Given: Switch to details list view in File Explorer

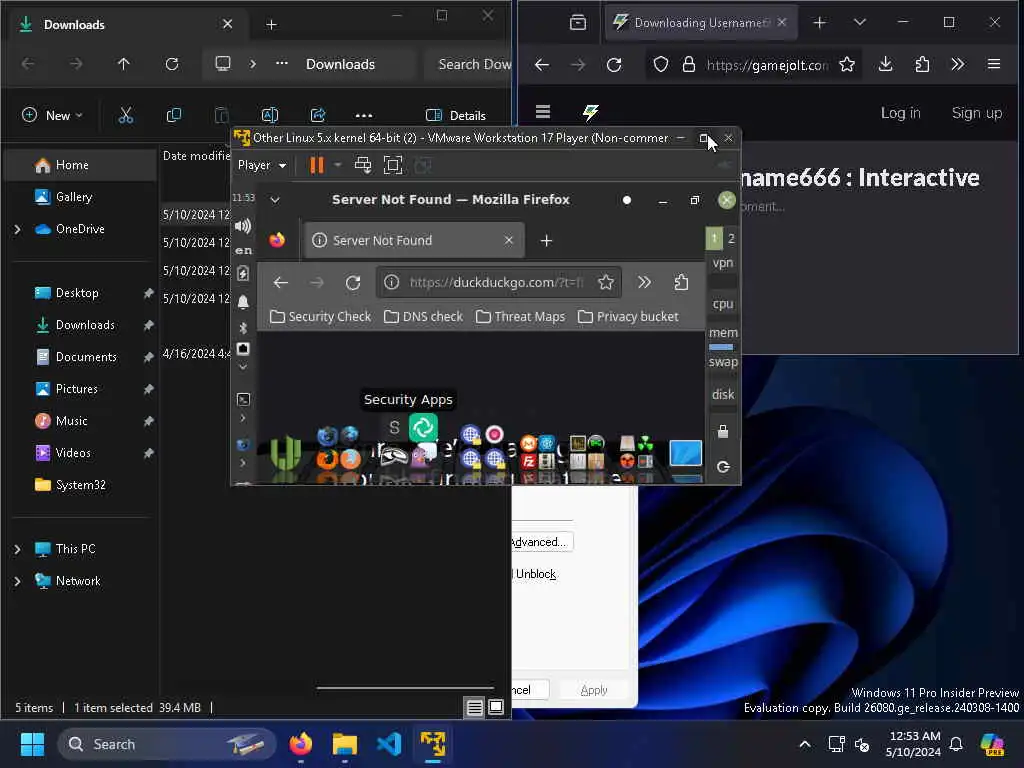Looking at the screenshot, I should pos(475,707).
